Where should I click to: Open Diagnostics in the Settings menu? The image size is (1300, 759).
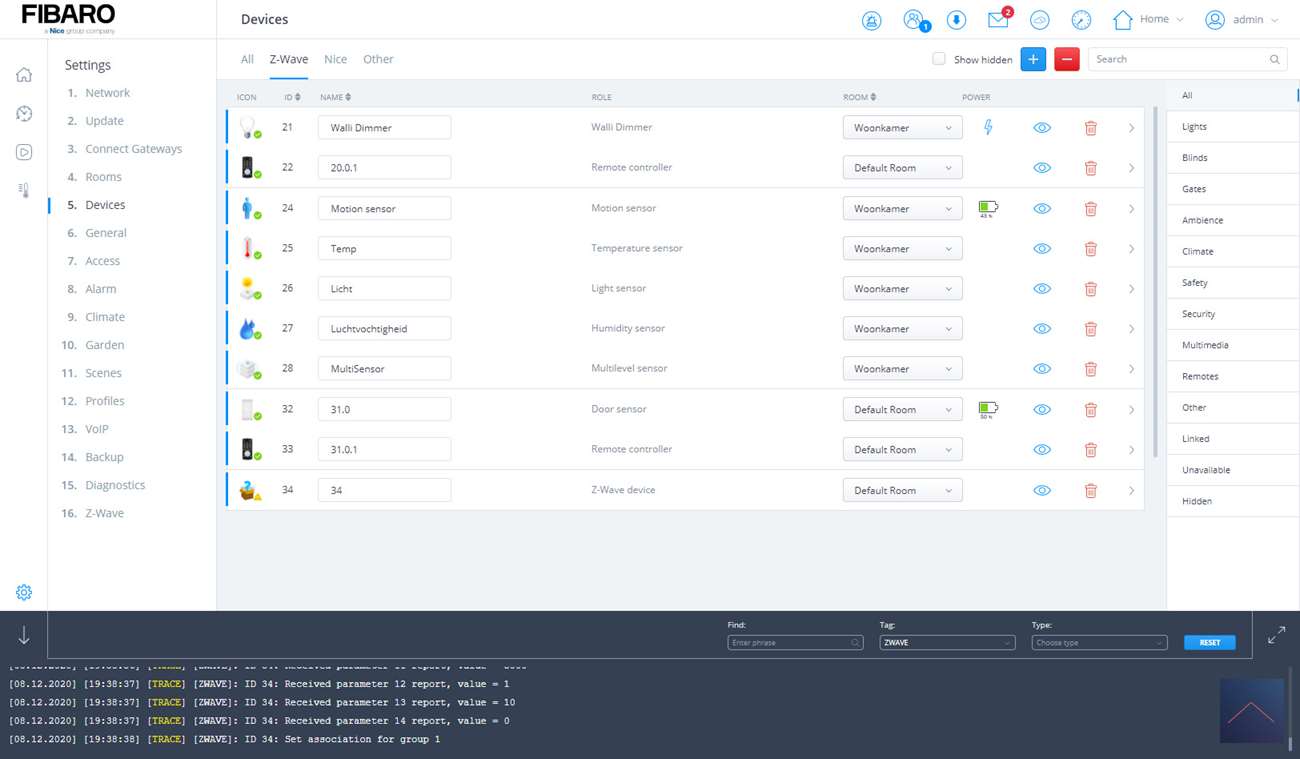coord(115,485)
